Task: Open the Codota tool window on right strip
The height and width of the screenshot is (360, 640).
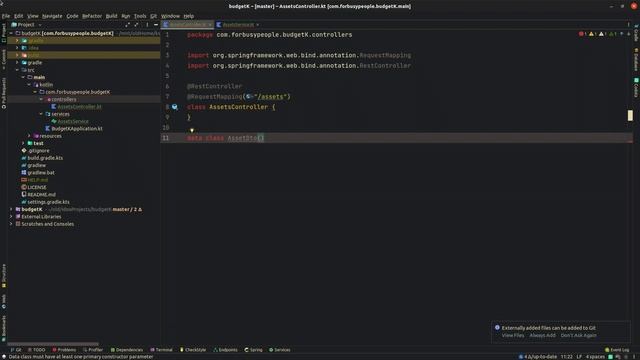Action: (636, 87)
